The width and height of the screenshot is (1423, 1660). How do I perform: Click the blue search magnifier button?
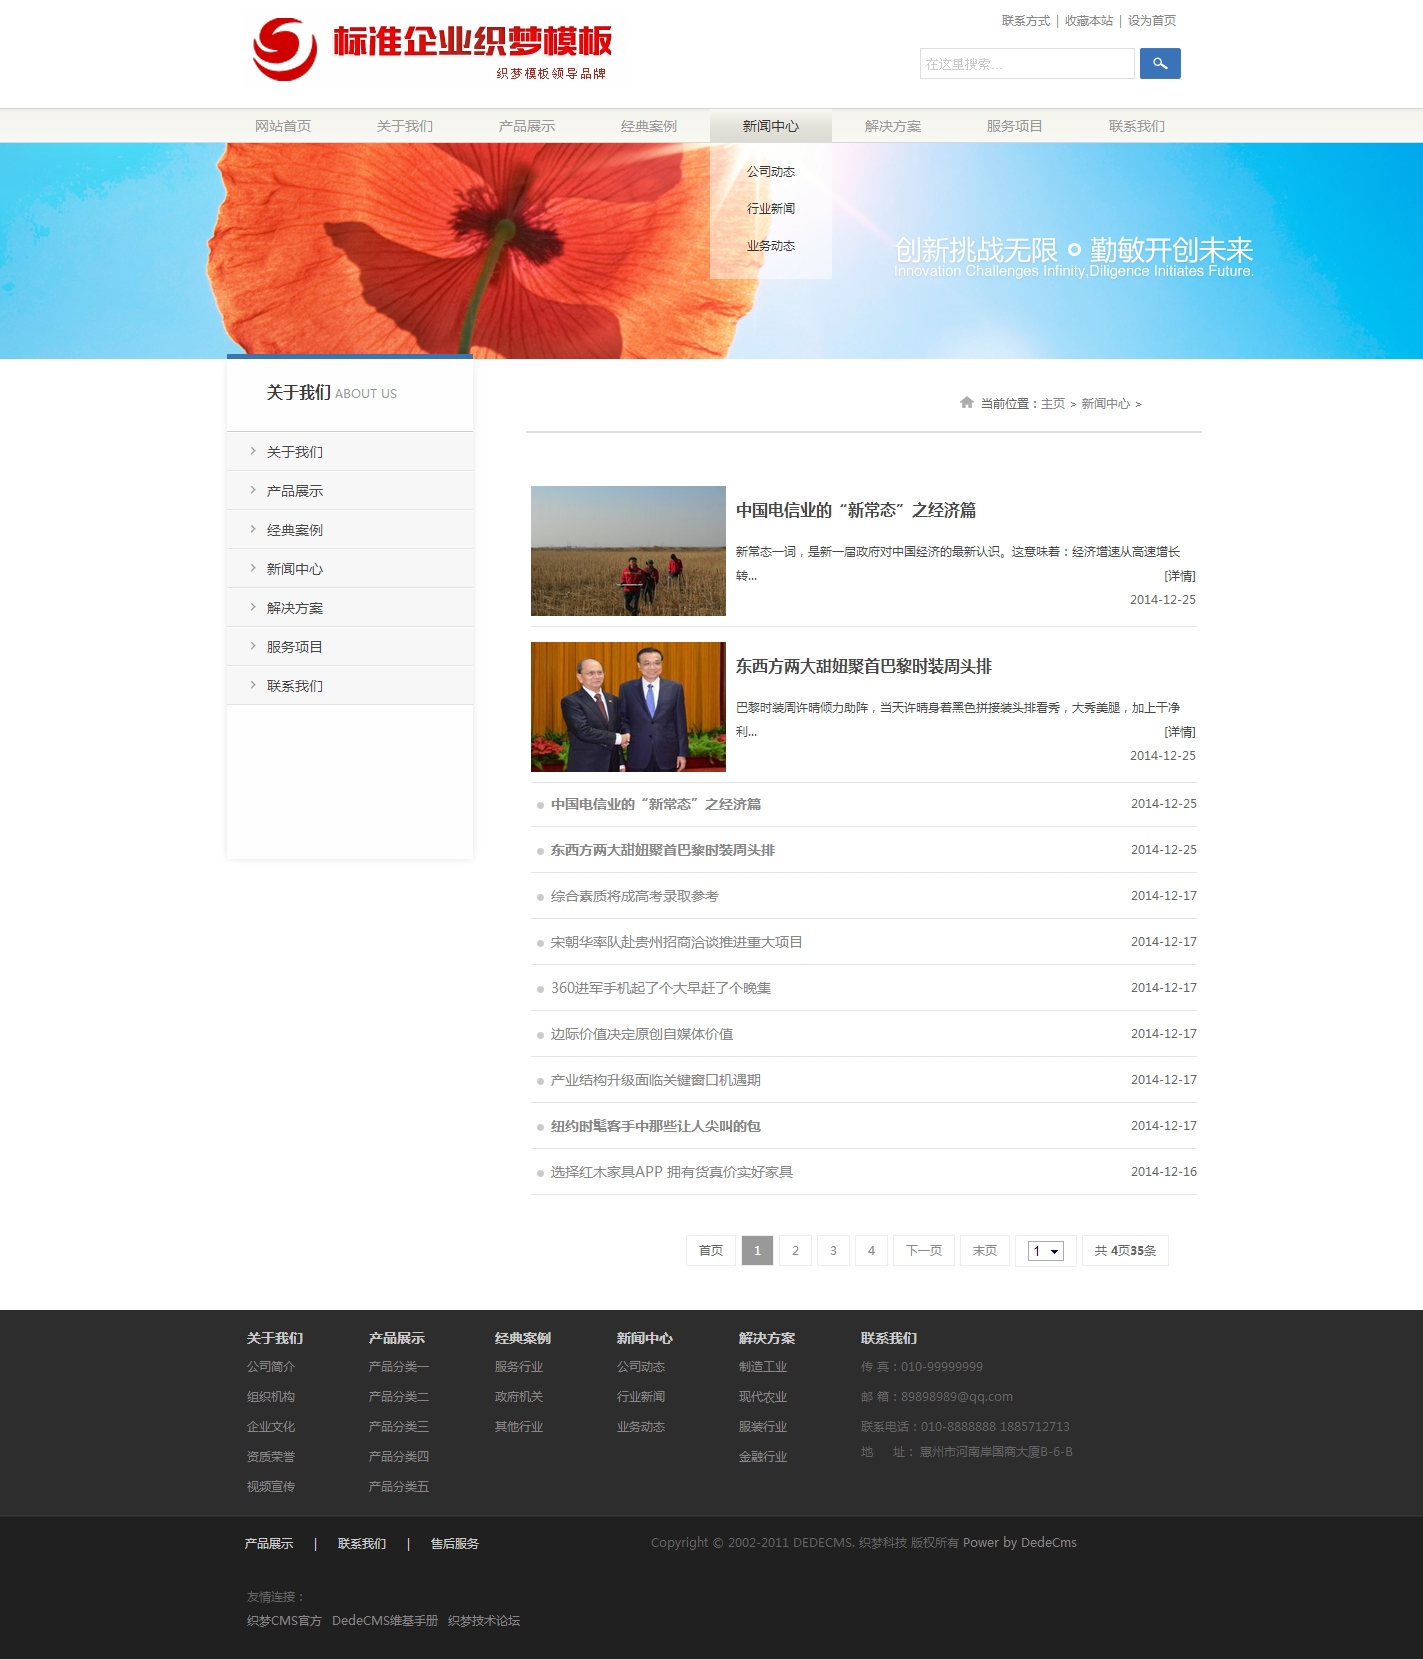[x=1160, y=63]
